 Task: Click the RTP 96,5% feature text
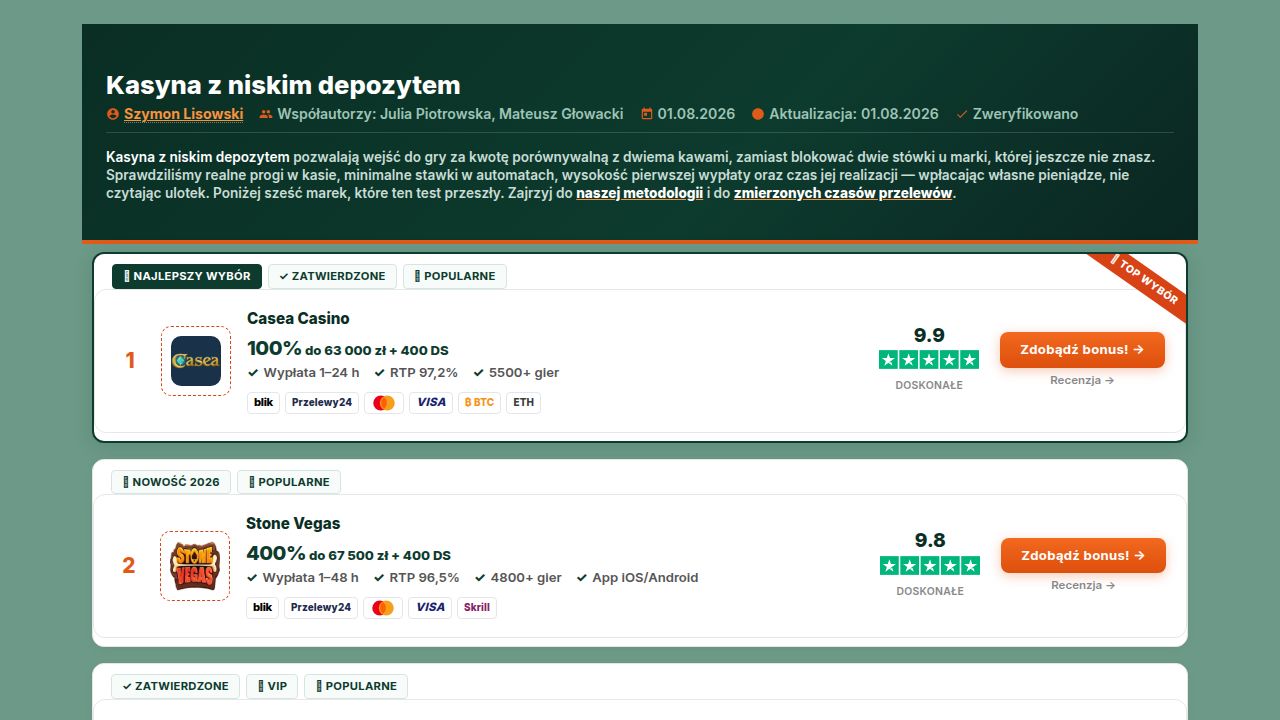(417, 578)
